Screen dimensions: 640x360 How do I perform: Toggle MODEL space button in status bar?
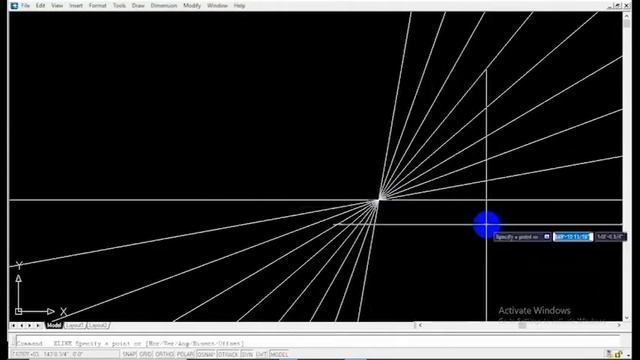click(279, 354)
